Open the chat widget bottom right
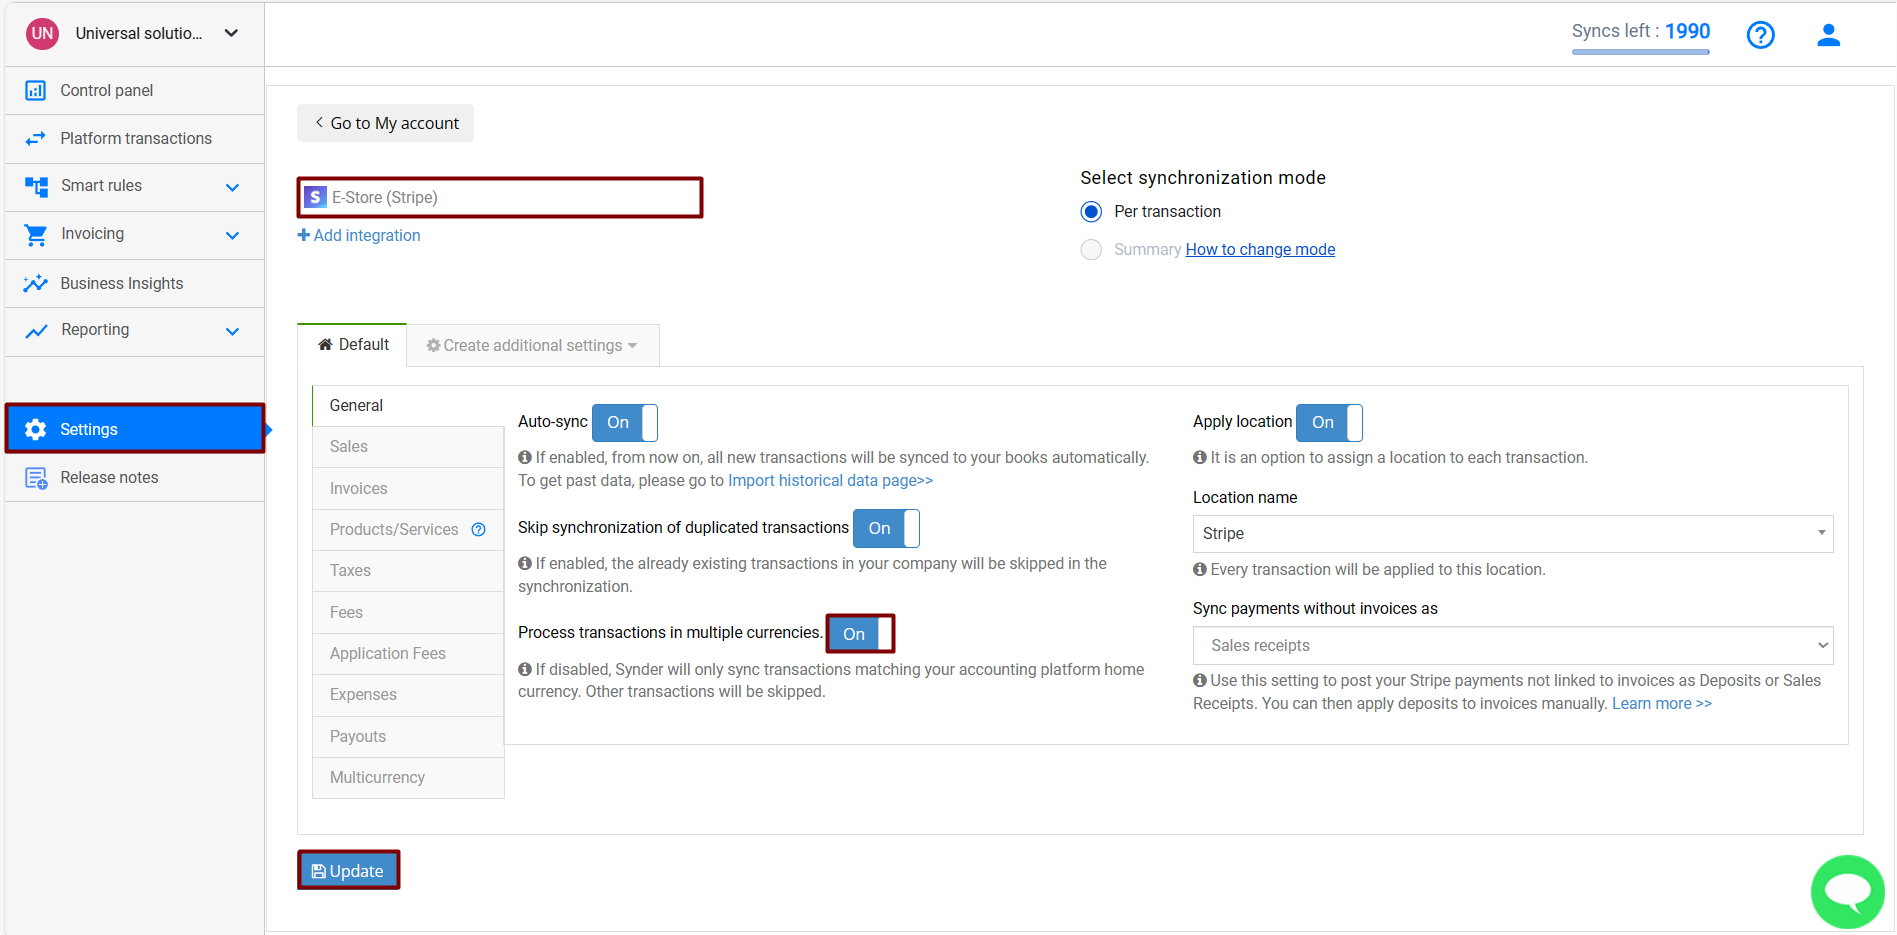This screenshot has width=1897, height=935. click(1847, 891)
